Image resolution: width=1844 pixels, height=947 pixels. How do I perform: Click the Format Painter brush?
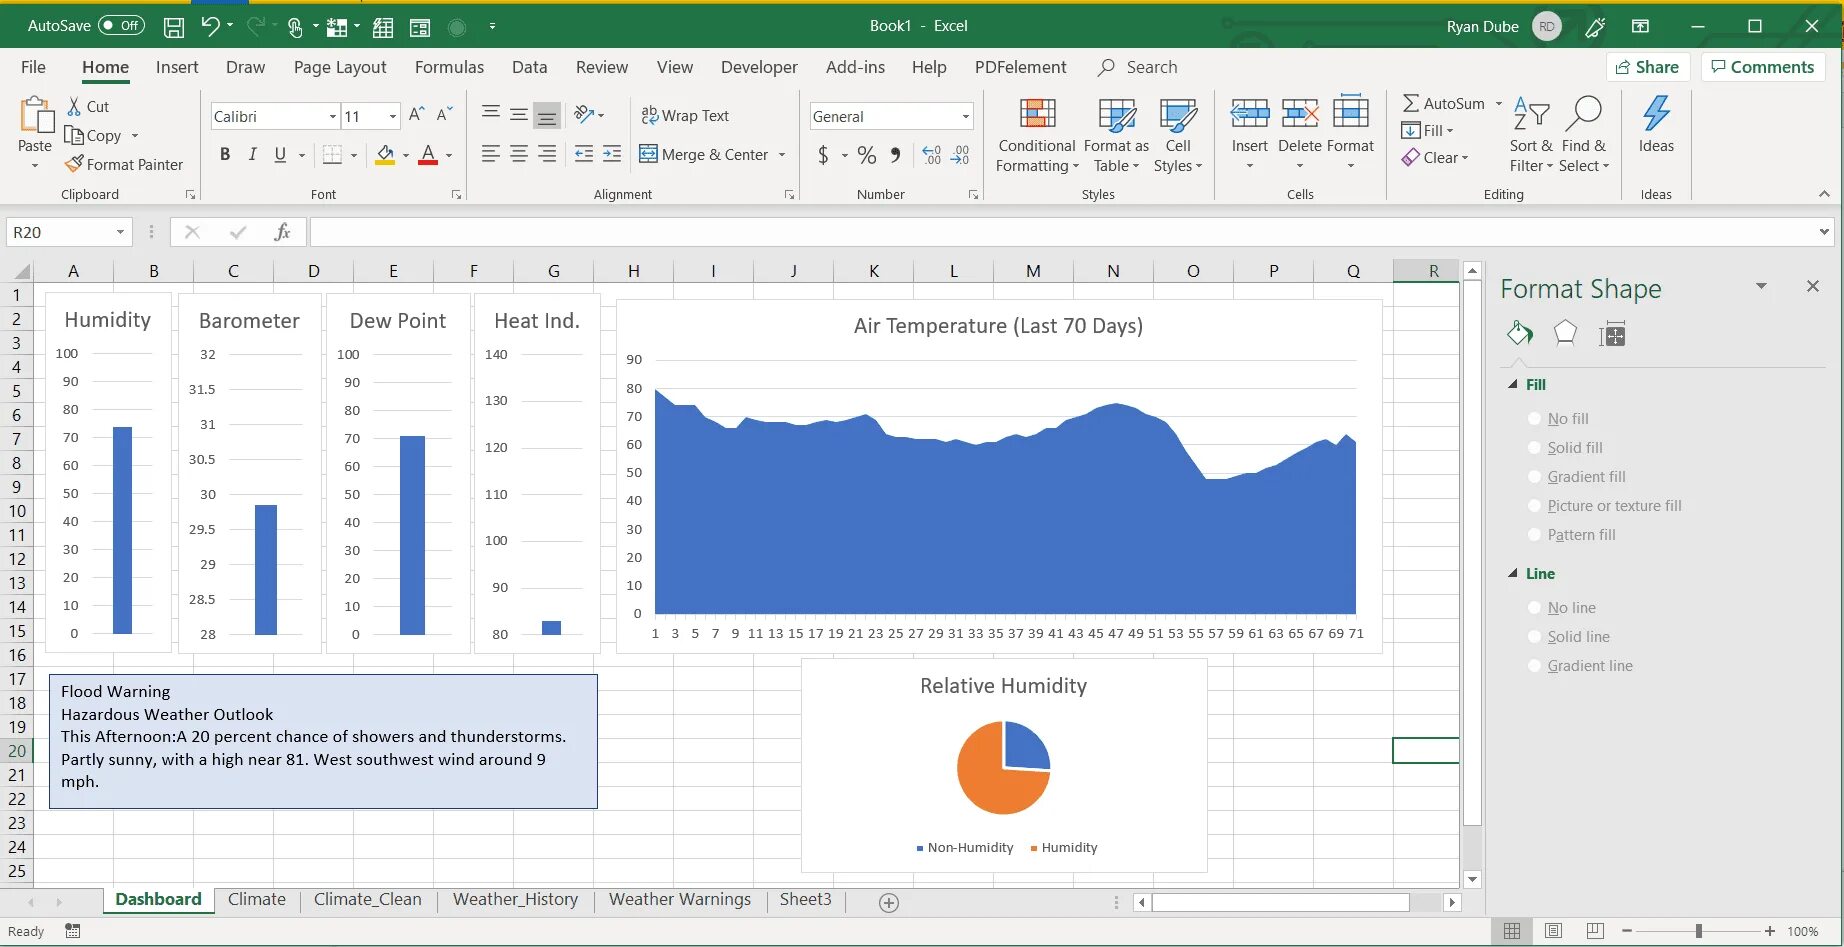coord(74,164)
